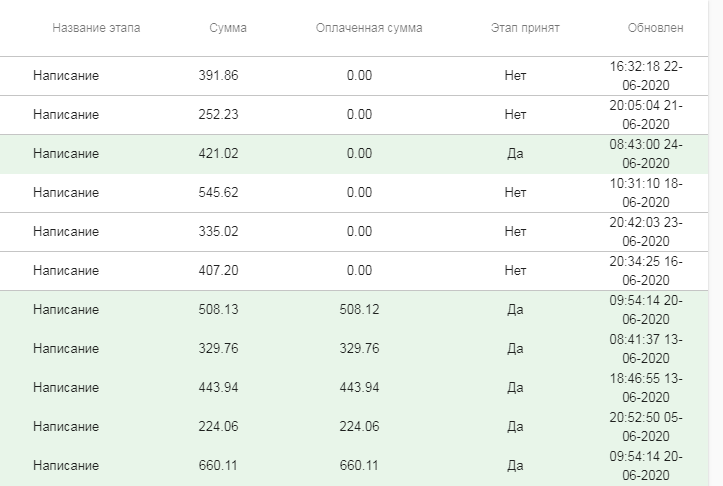Click the paid amount 660.11

tap(359, 465)
